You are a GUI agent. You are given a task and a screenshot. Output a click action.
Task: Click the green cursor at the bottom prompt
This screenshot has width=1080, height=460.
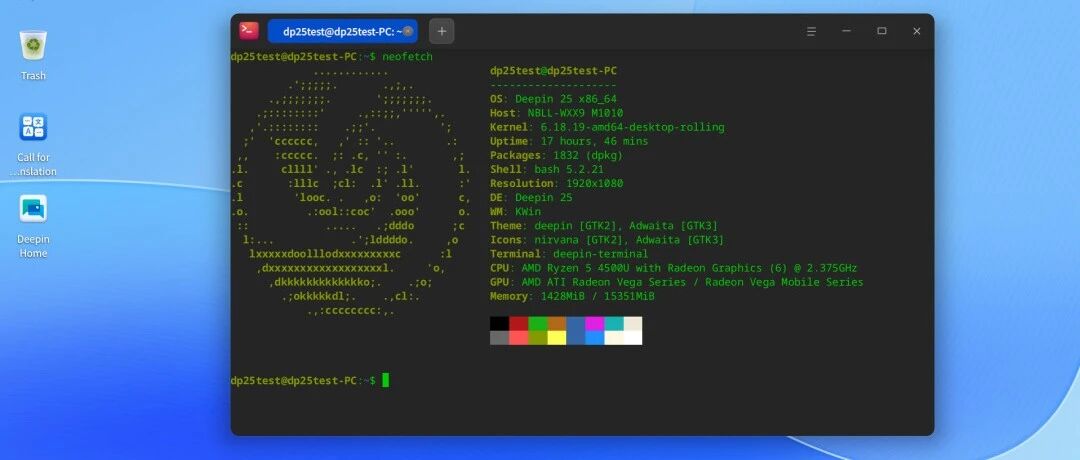386,380
